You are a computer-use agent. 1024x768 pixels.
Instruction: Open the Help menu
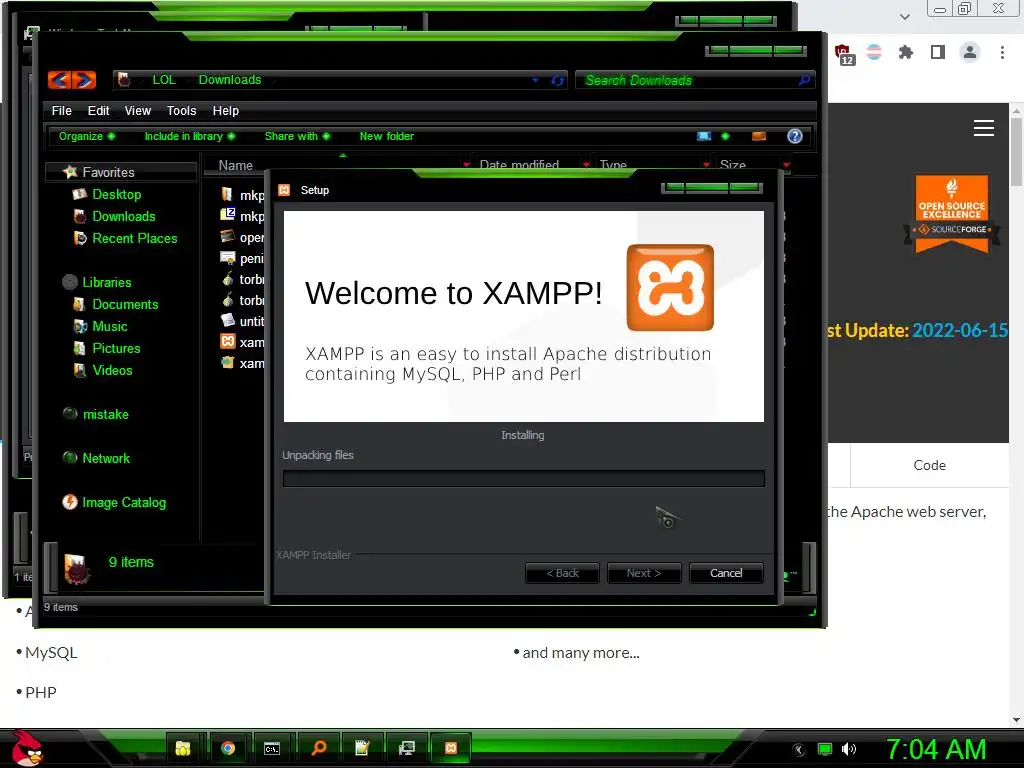tap(226, 110)
